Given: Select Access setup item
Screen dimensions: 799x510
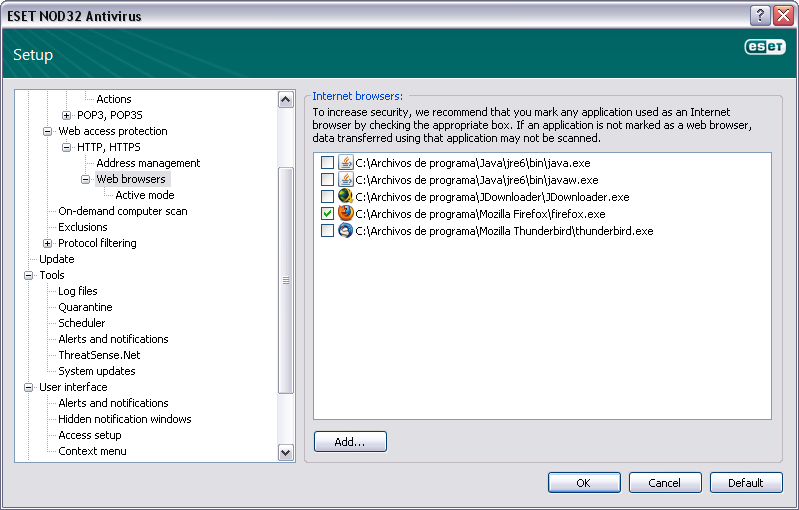Looking at the screenshot, I should click(90, 435).
